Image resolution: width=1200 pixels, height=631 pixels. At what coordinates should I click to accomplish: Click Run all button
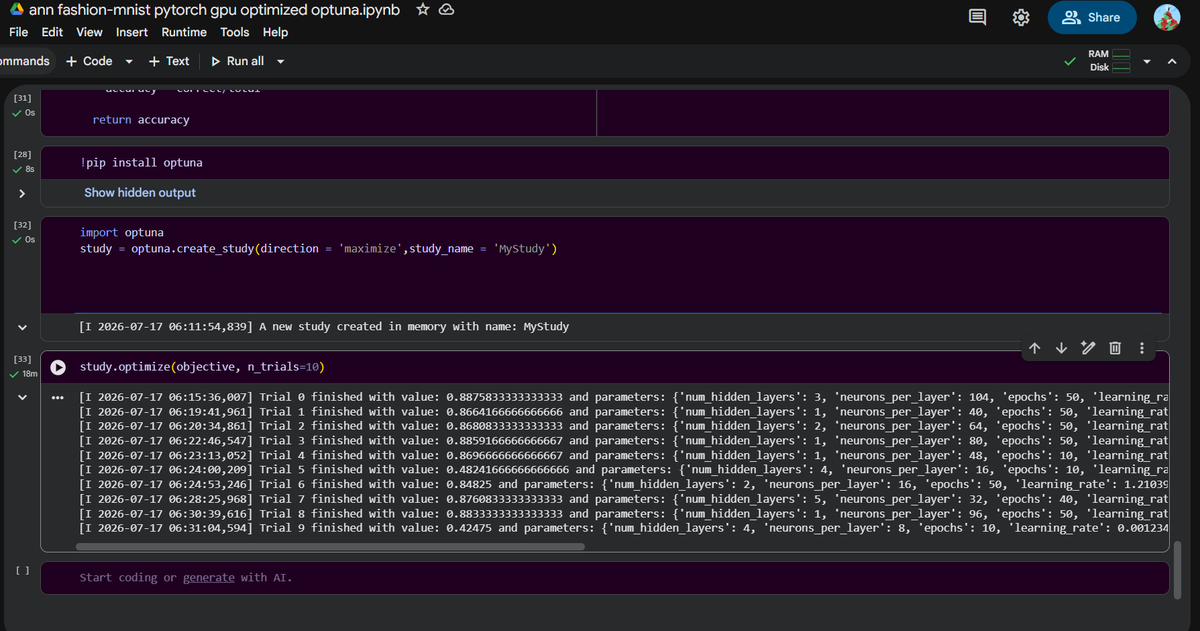238,61
